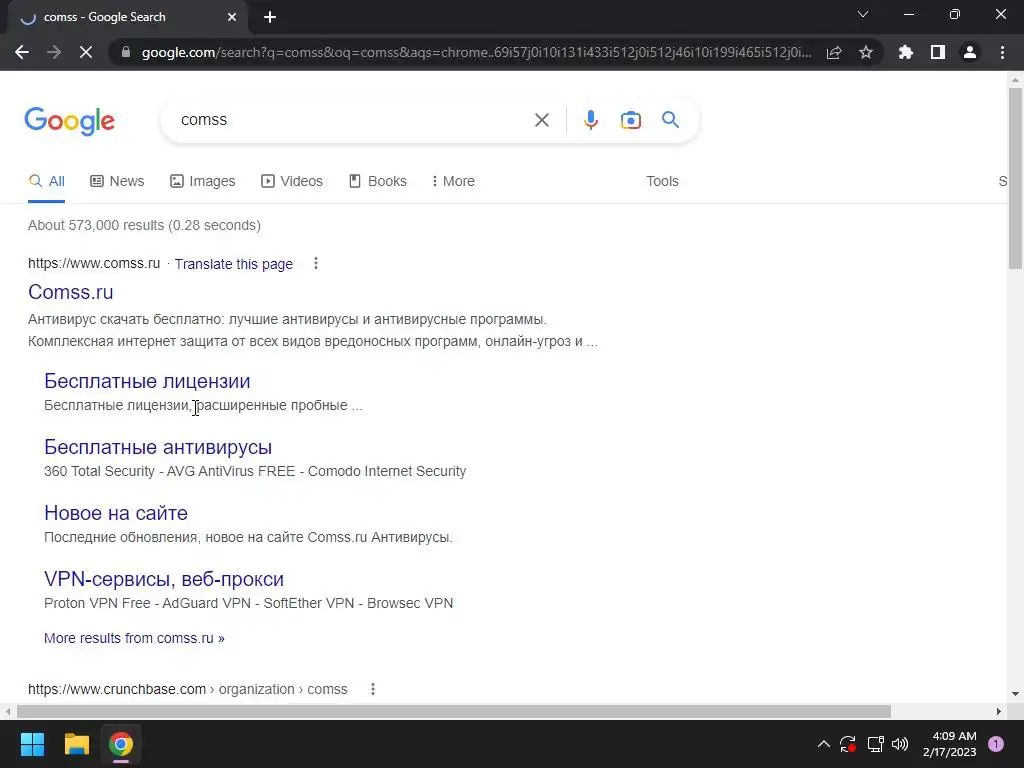1024x768 pixels.
Task: Open options dots for comss.ru result
Action: pos(315,263)
